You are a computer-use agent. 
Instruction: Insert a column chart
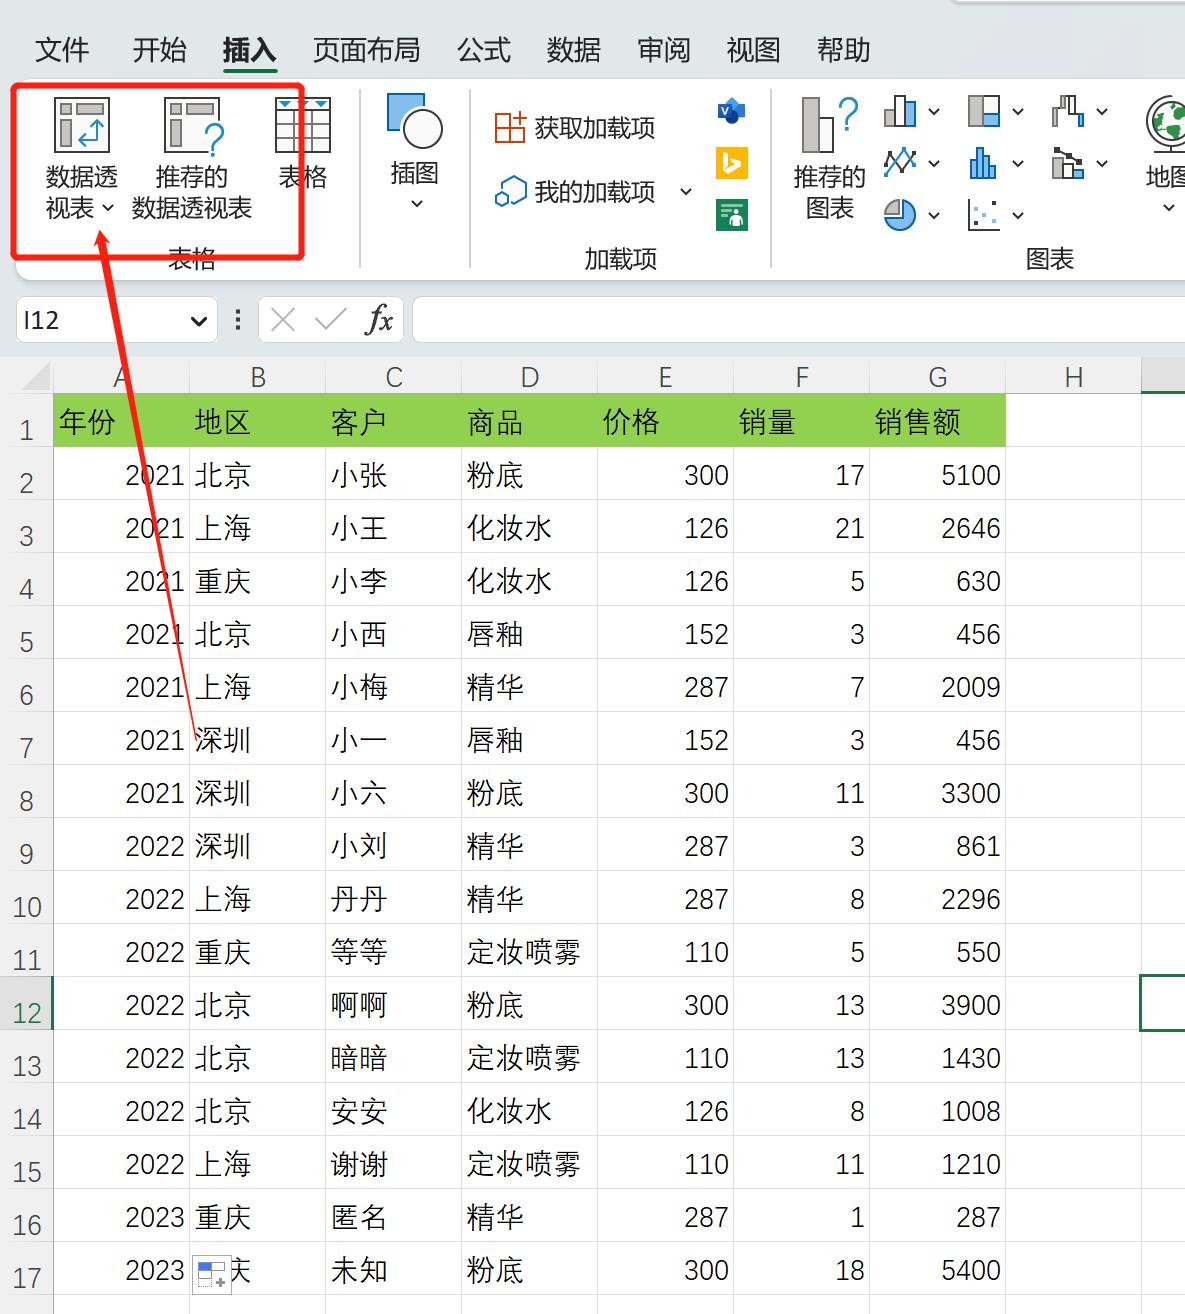(x=900, y=112)
